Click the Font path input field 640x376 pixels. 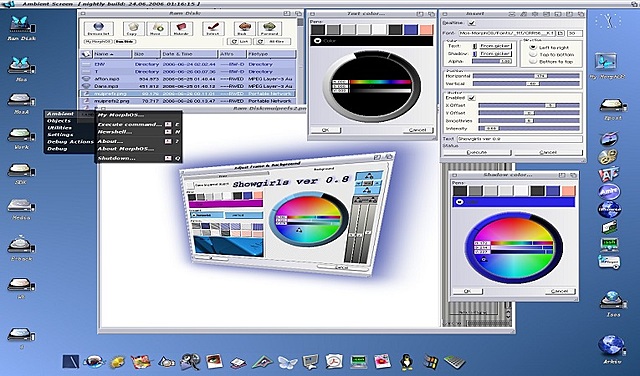[x=507, y=33]
